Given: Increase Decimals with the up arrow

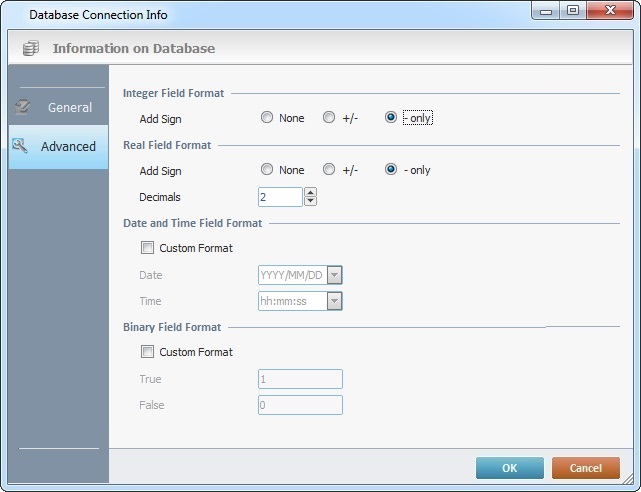Looking at the screenshot, I should (310, 192).
